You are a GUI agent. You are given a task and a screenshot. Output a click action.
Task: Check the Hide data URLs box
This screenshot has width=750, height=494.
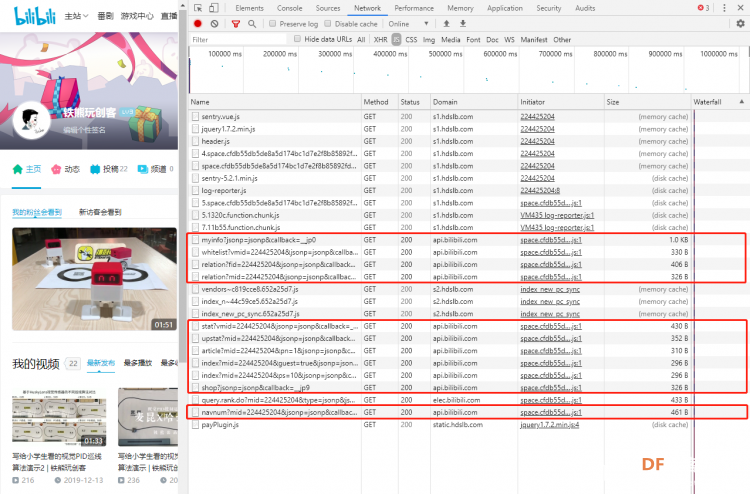point(298,39)
